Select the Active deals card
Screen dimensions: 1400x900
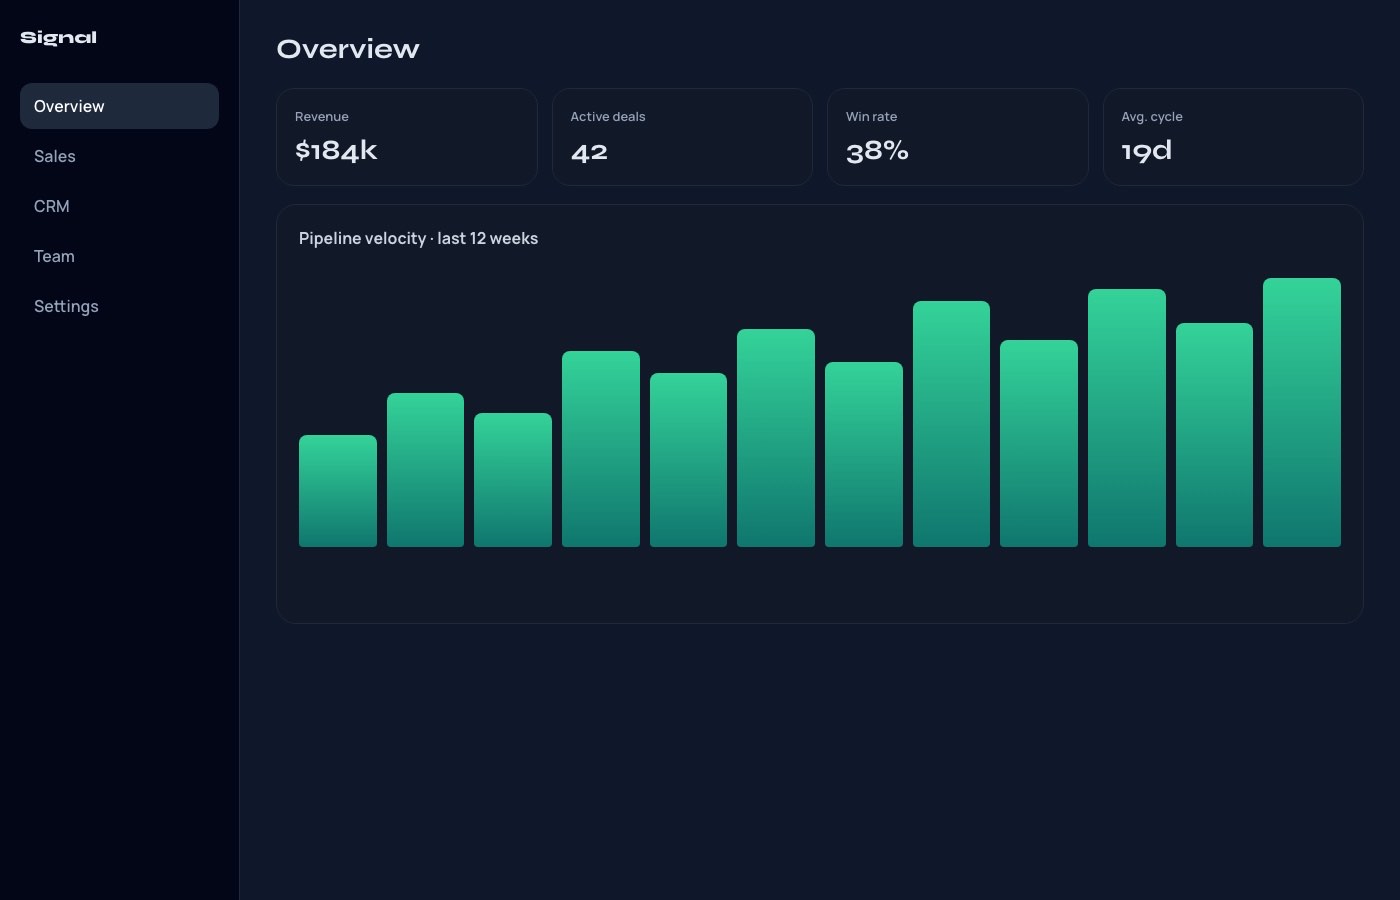pos(682,137)
